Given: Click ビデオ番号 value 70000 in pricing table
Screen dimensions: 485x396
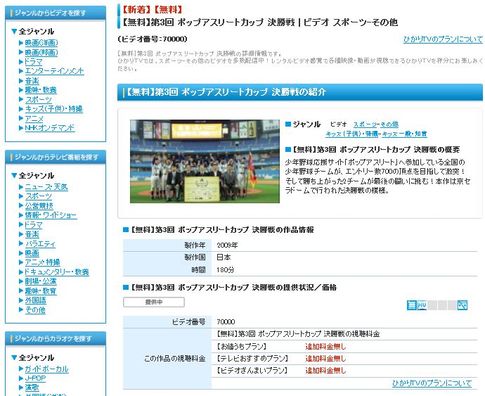Looking at the screenshot, I should pyautogui.click(x=226, y=322).
